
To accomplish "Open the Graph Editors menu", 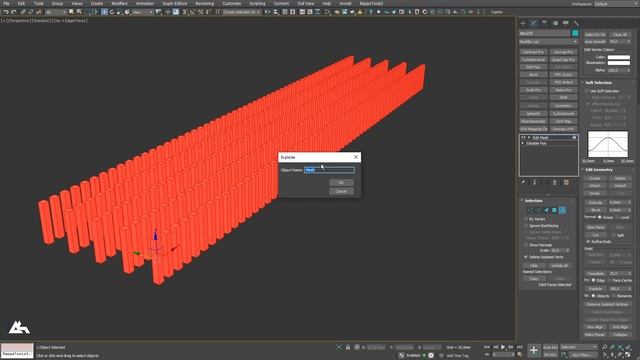I will [175, 4].
